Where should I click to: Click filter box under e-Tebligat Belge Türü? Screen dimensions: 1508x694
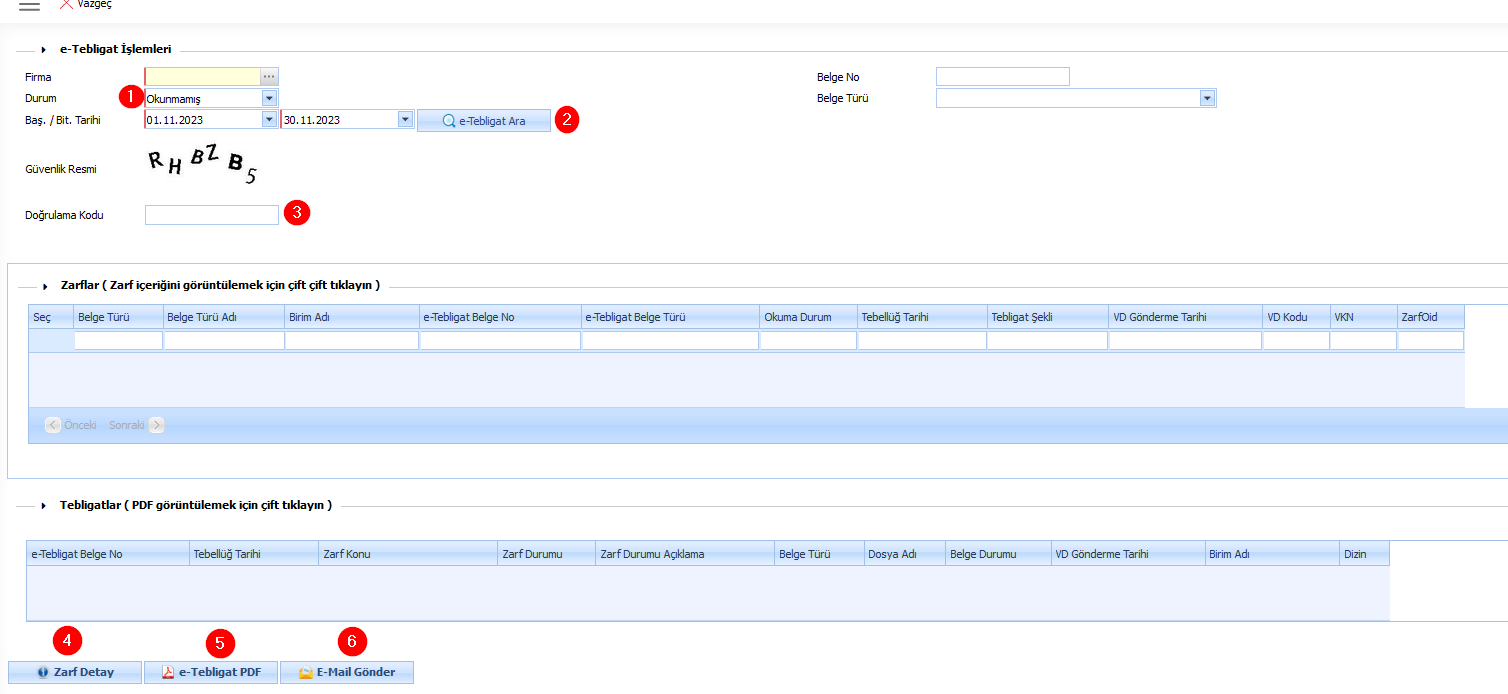pos(671,341)
